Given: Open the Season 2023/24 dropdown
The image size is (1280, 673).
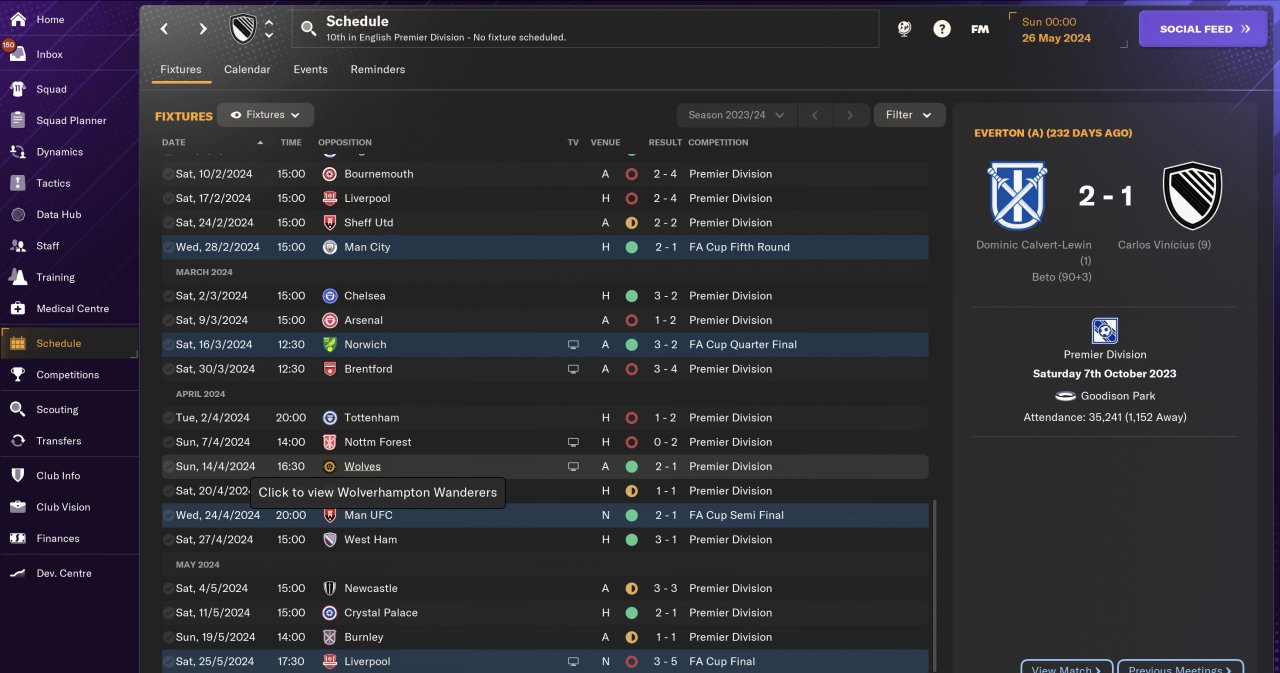Looking at the screenshot, I should (736, 115).
